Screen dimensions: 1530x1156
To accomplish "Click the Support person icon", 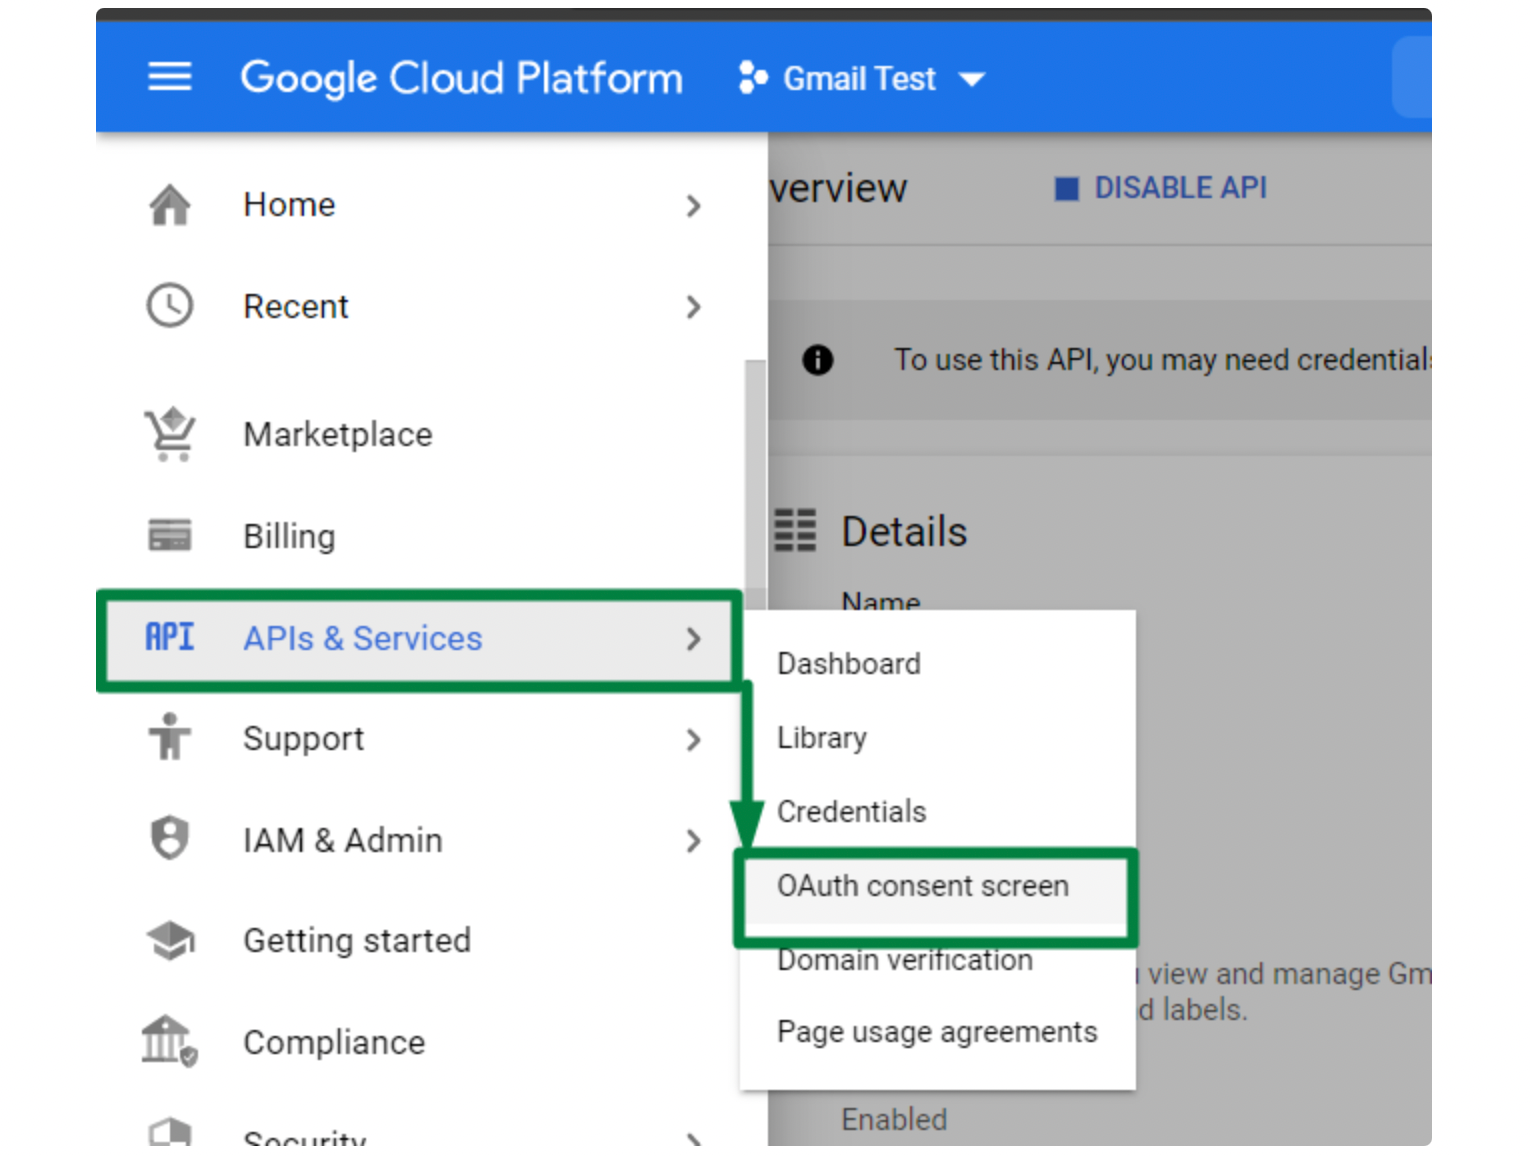I will (x=170, y=737).
